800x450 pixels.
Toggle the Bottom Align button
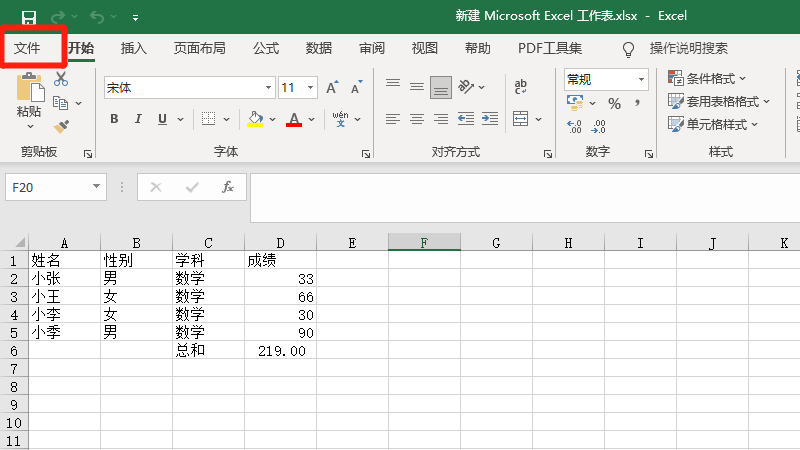pos(441,88)
